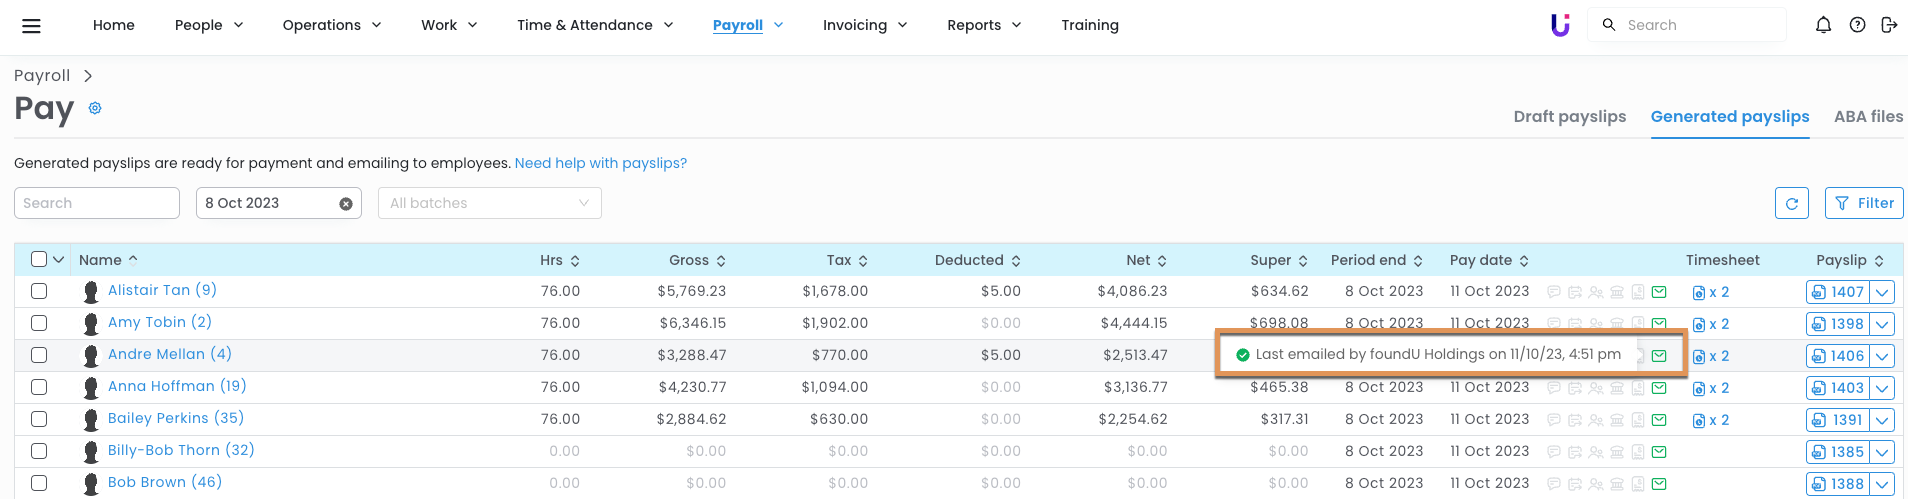Image resolution: width=1908 pixels, height=499 pixels.
Task: Click the payslip search input field
Action: coord(96,203)
